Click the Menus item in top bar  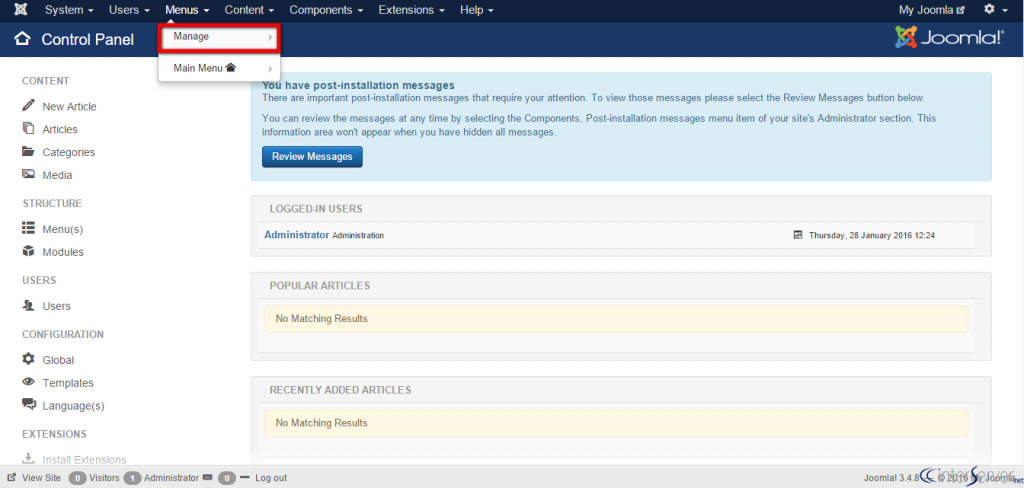click(x=187, y=10)
